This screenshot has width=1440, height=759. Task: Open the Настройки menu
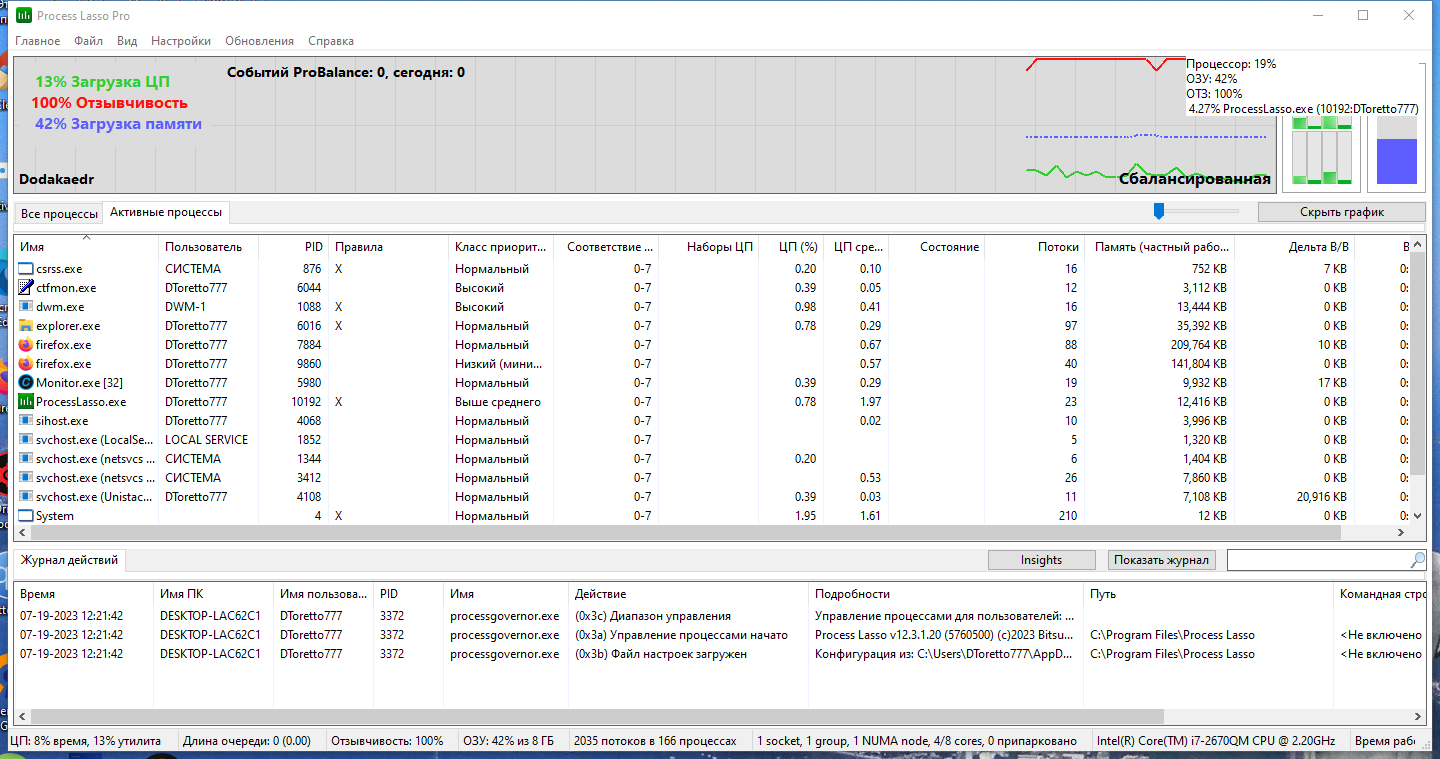[181, 41]
